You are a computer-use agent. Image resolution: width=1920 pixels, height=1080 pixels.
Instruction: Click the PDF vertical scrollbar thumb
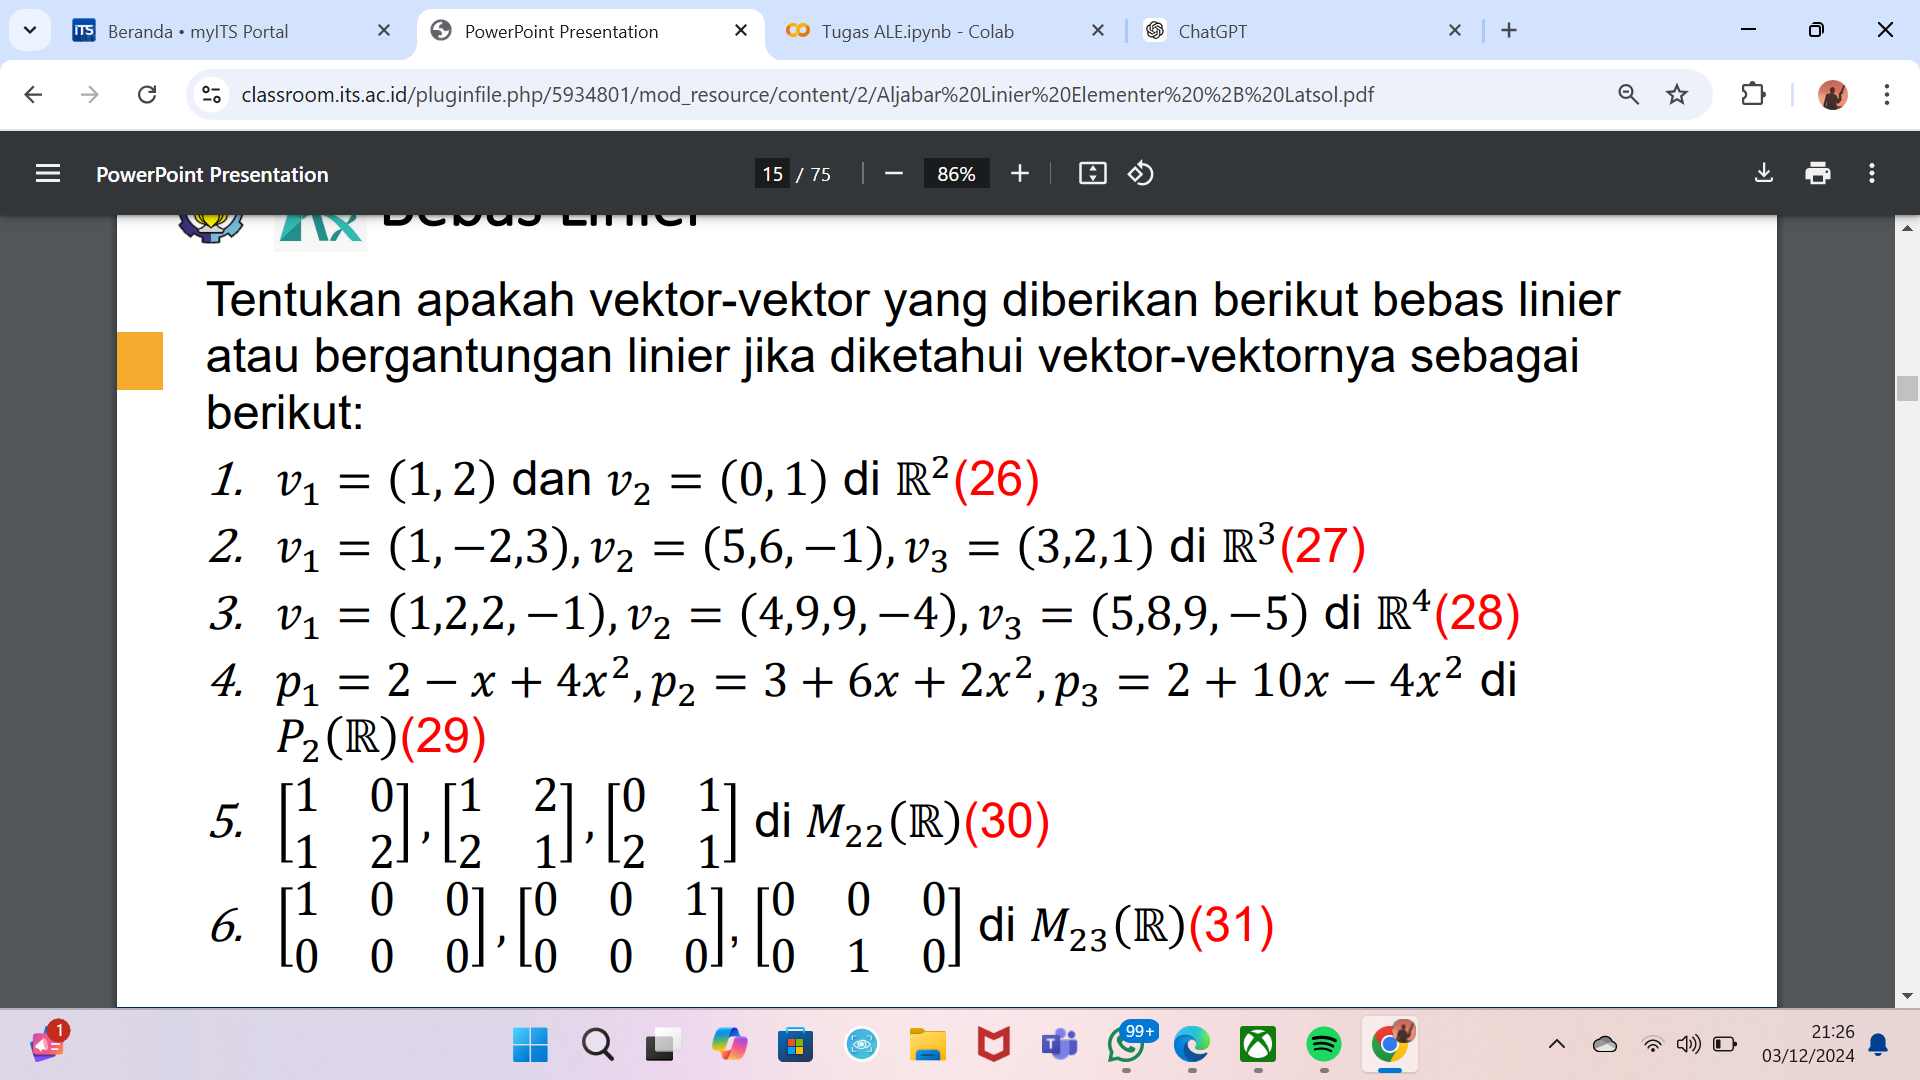[x=1907, y=388]
